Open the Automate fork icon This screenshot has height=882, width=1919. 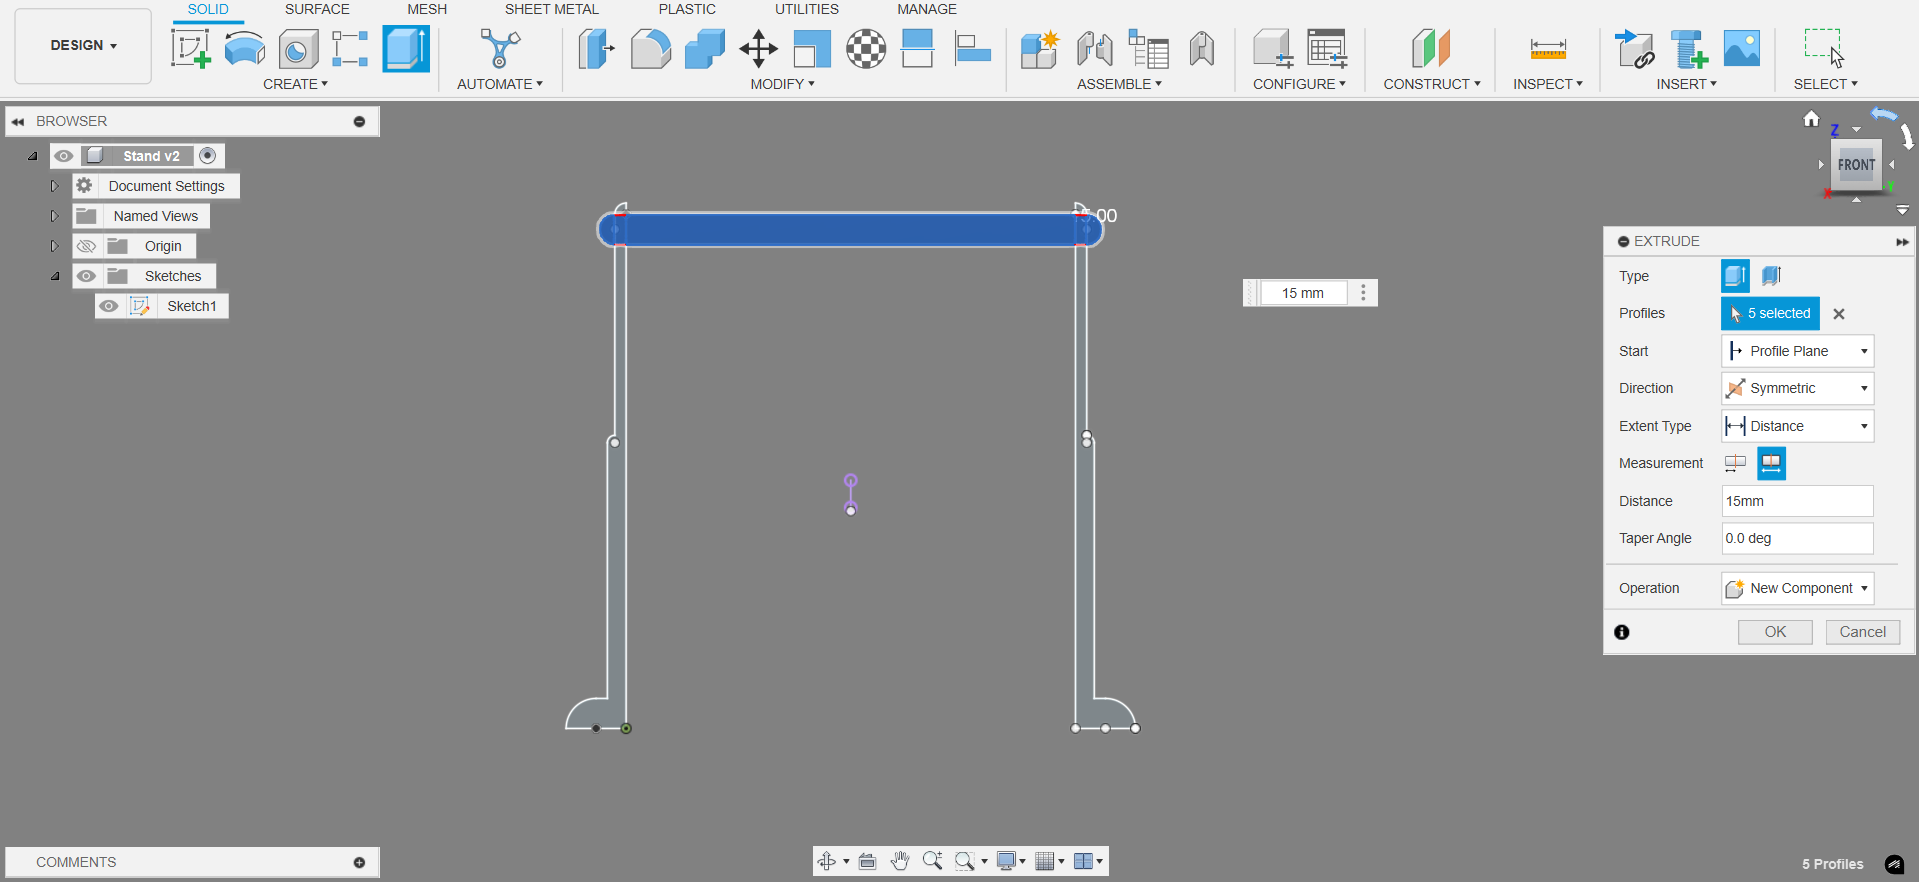499,48
